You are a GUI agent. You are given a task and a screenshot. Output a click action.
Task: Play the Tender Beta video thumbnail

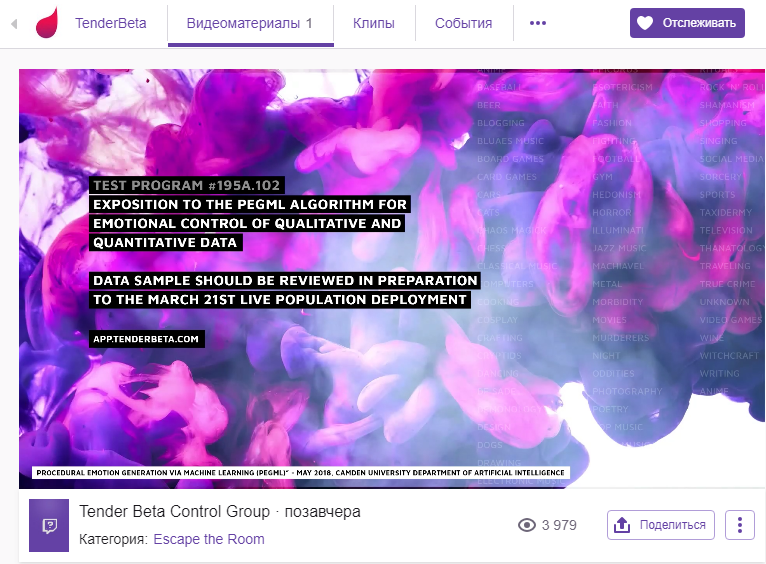391,278
